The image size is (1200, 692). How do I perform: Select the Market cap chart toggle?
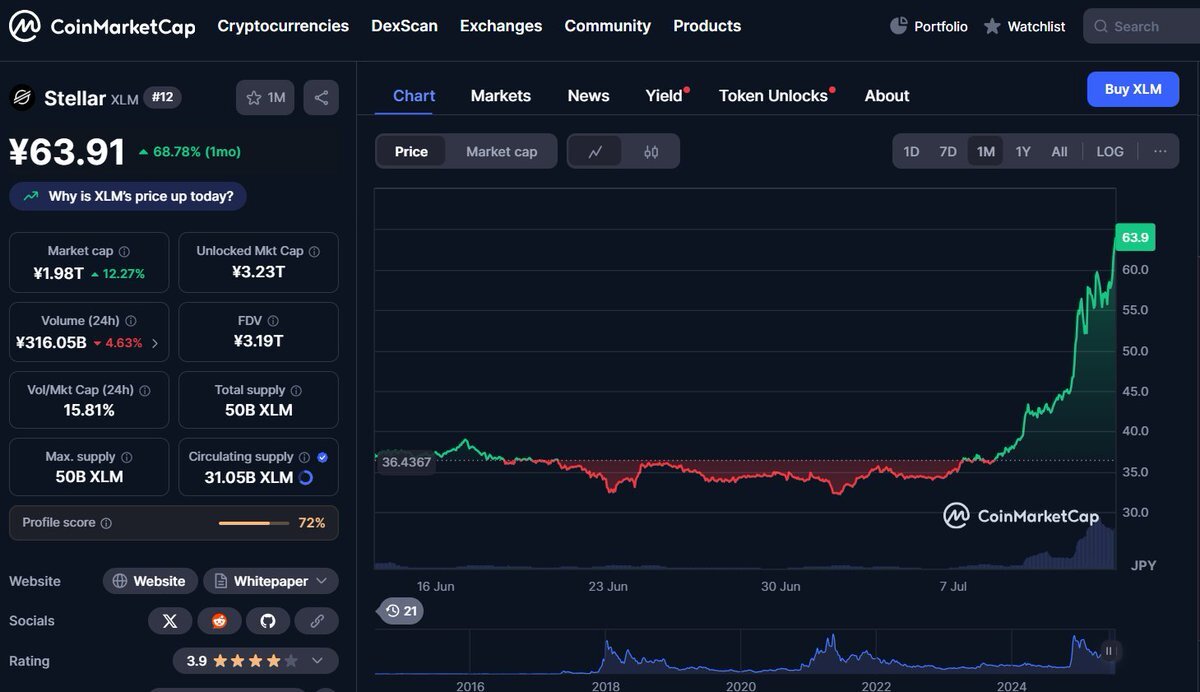(501, 152)
